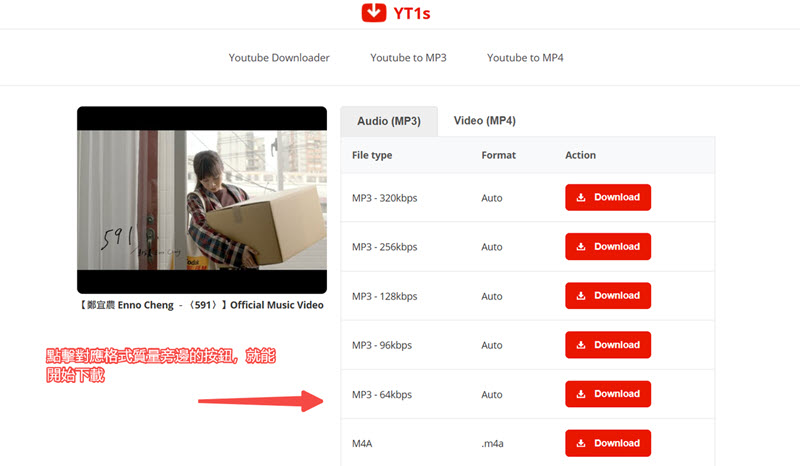Download the MP3 - 256kbps file
The height and width of the screenshot is (466, 800).
coord(608,247)
